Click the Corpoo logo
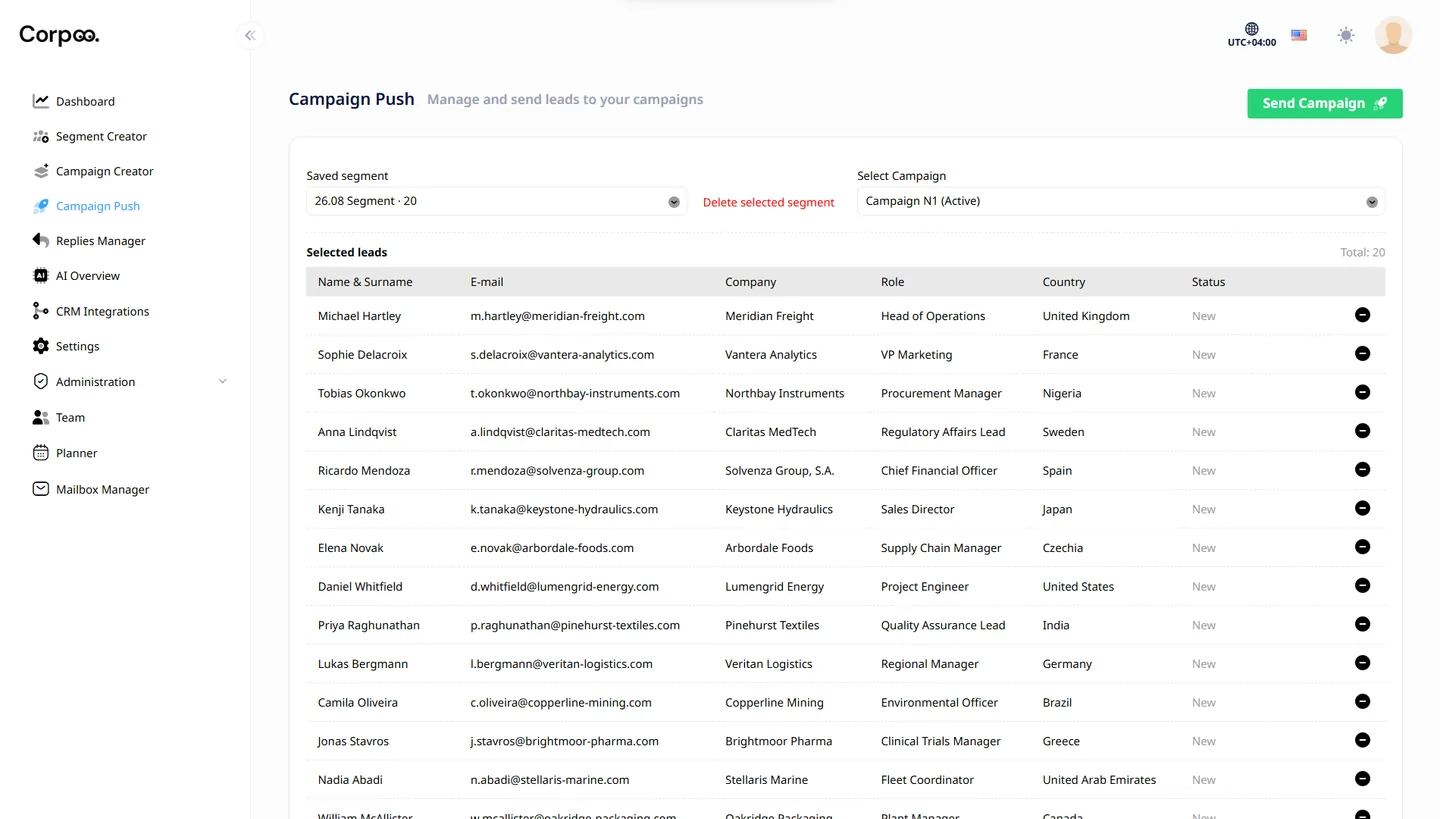1440x819 pixels. 59,36
